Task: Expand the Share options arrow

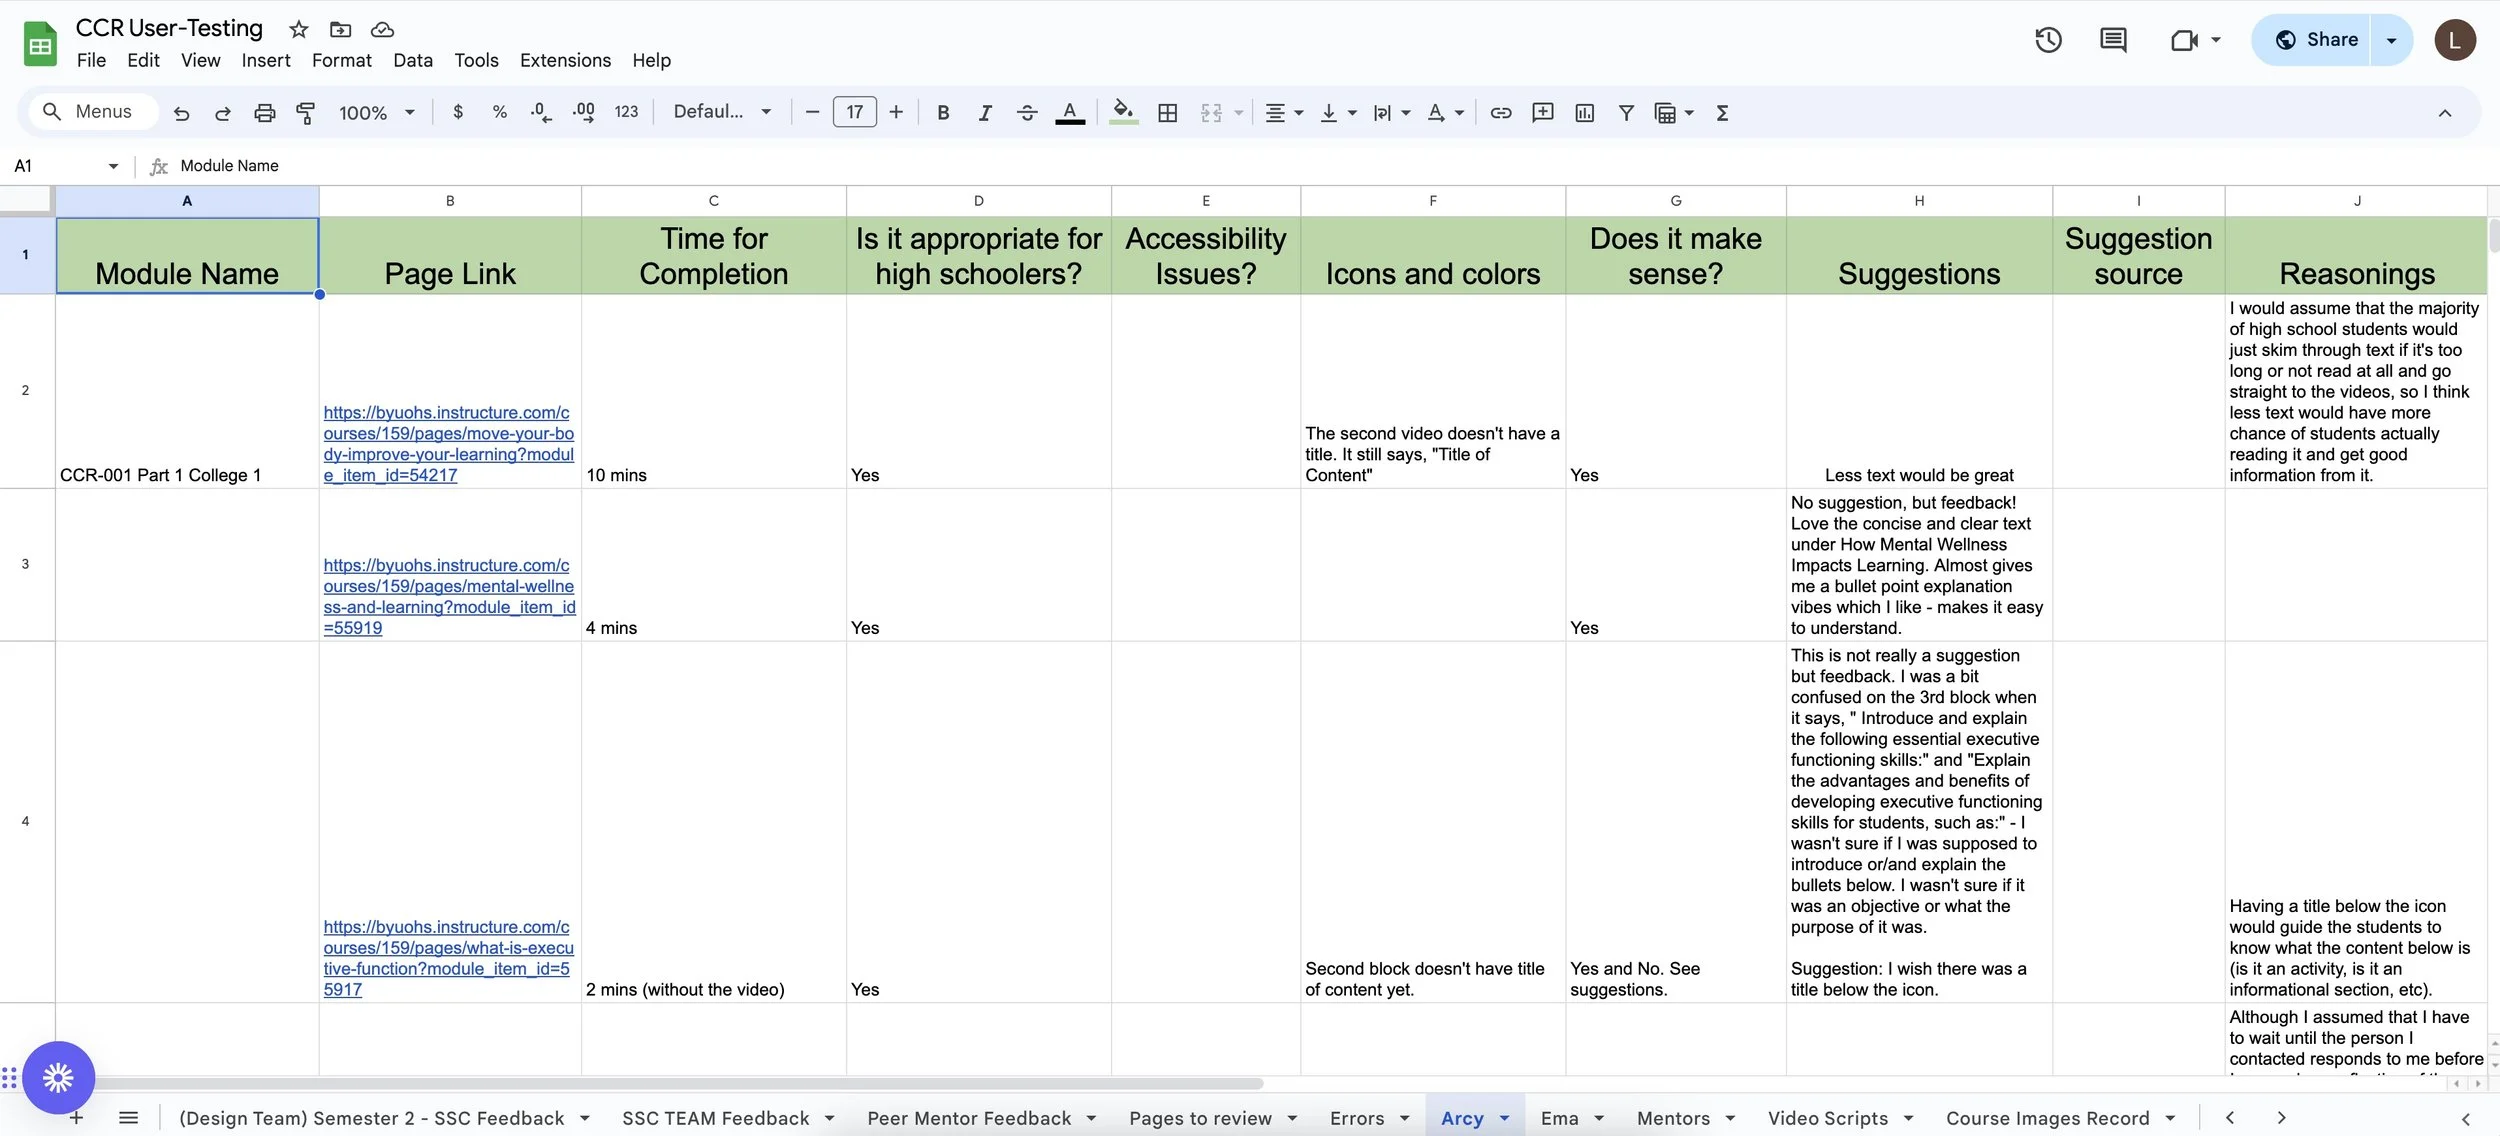Action: click(2392, 40)
